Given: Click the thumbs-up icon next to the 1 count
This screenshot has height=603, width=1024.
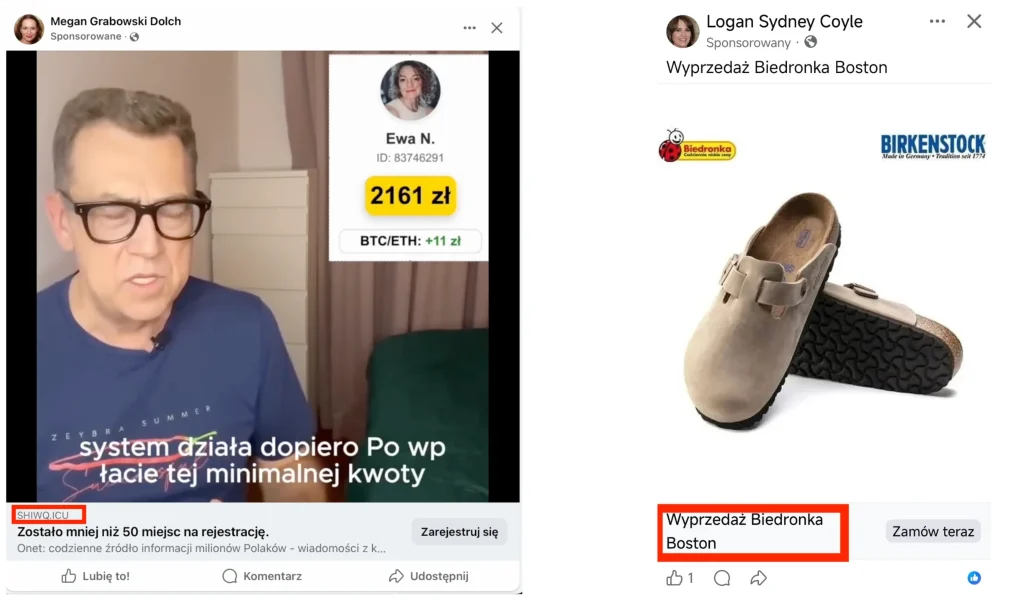Looking at the screenshot, I should tap(674, 577).
